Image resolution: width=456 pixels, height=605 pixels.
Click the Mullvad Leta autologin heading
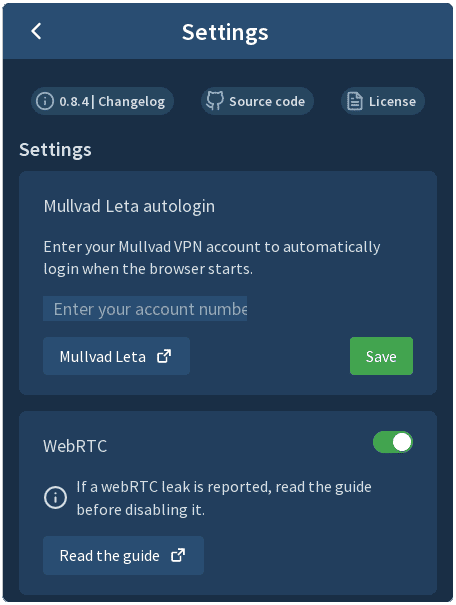click(129, 206)
